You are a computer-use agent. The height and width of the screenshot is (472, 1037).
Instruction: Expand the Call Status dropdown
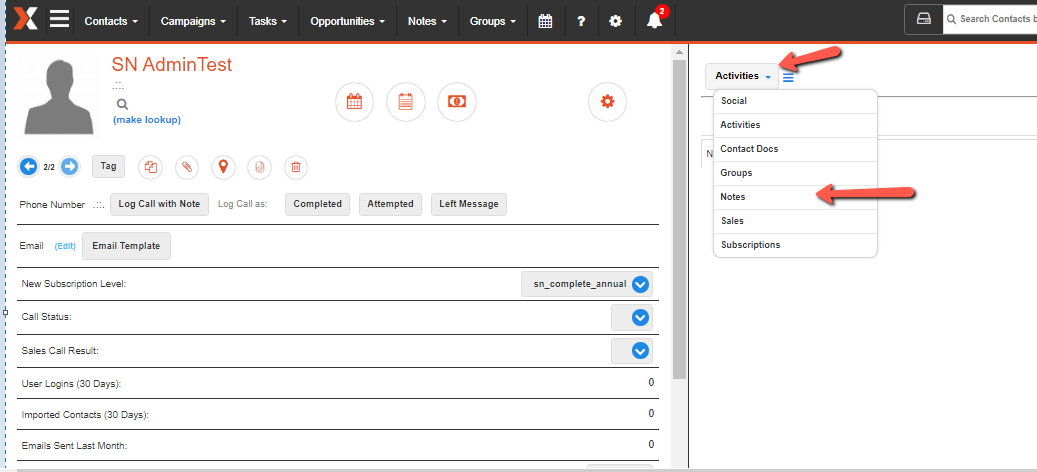(641, 318)
